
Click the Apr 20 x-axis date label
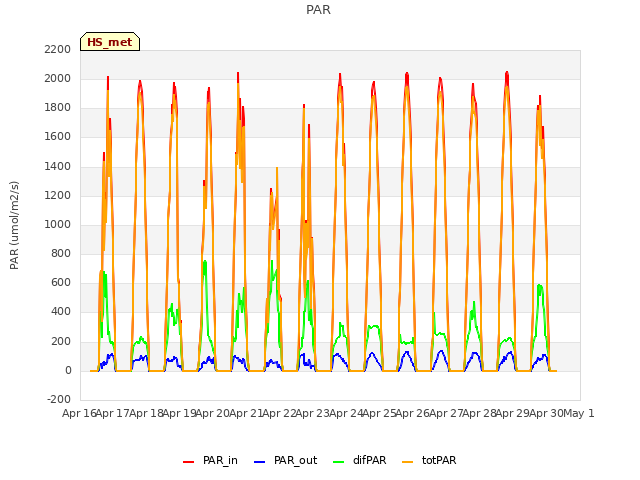213,413
